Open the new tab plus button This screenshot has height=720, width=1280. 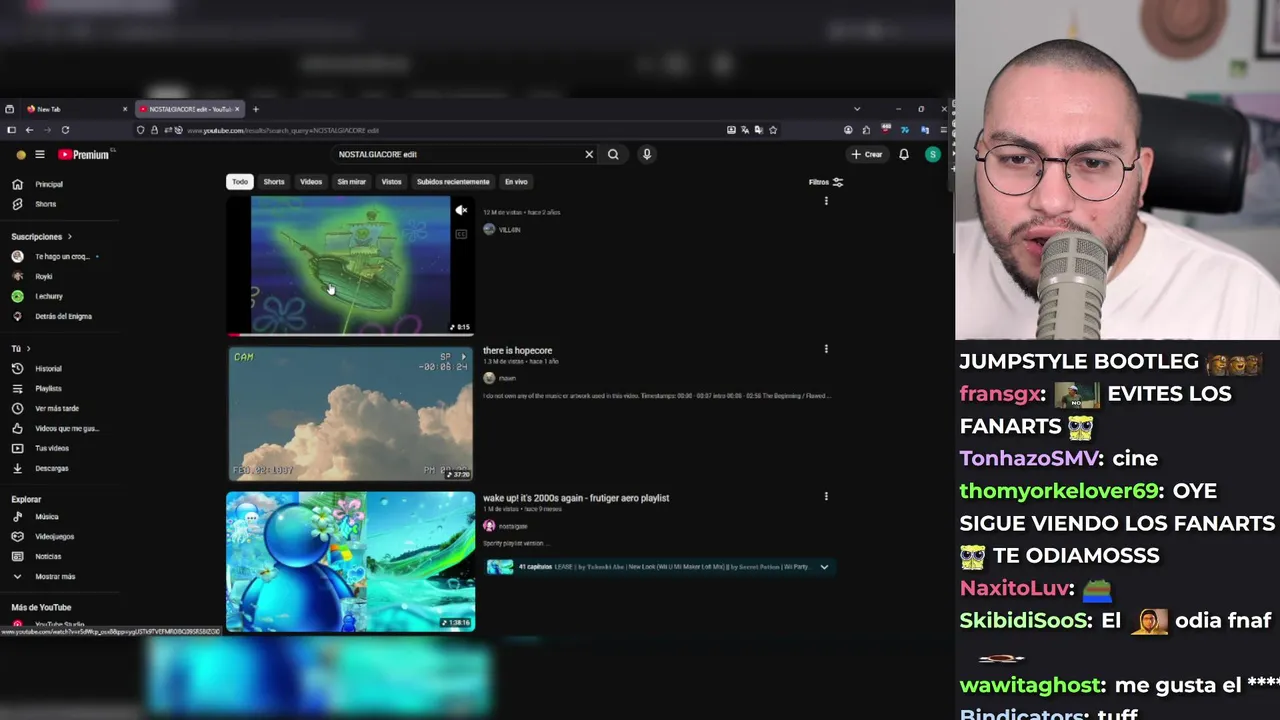(255, 109)
